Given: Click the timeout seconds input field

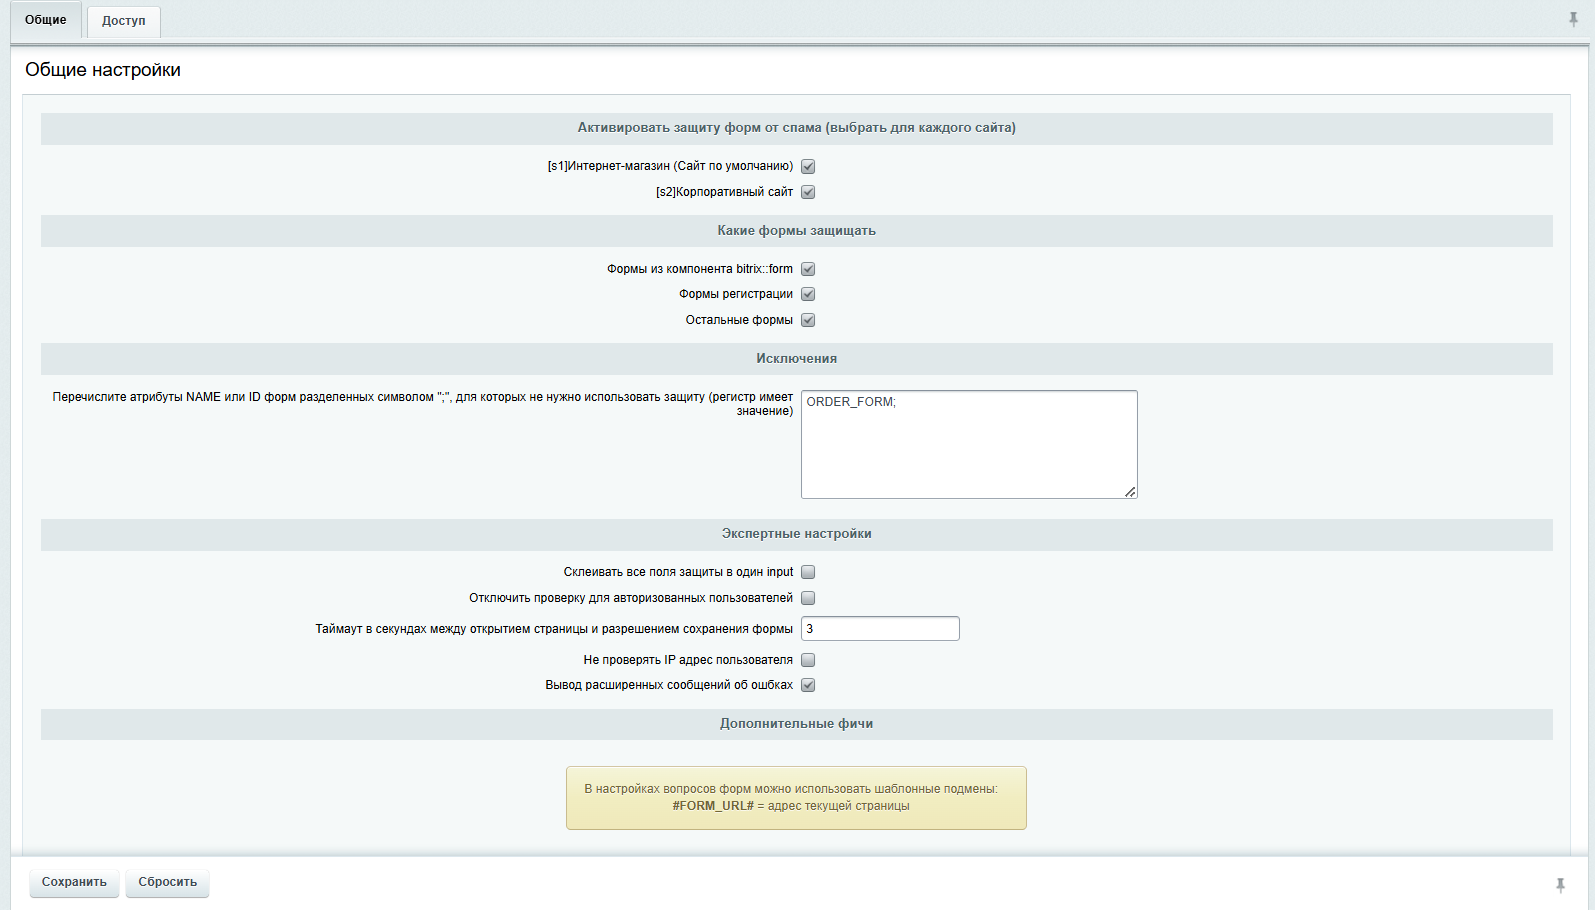Looking at the screenshot, I should [x=880, y=629].
